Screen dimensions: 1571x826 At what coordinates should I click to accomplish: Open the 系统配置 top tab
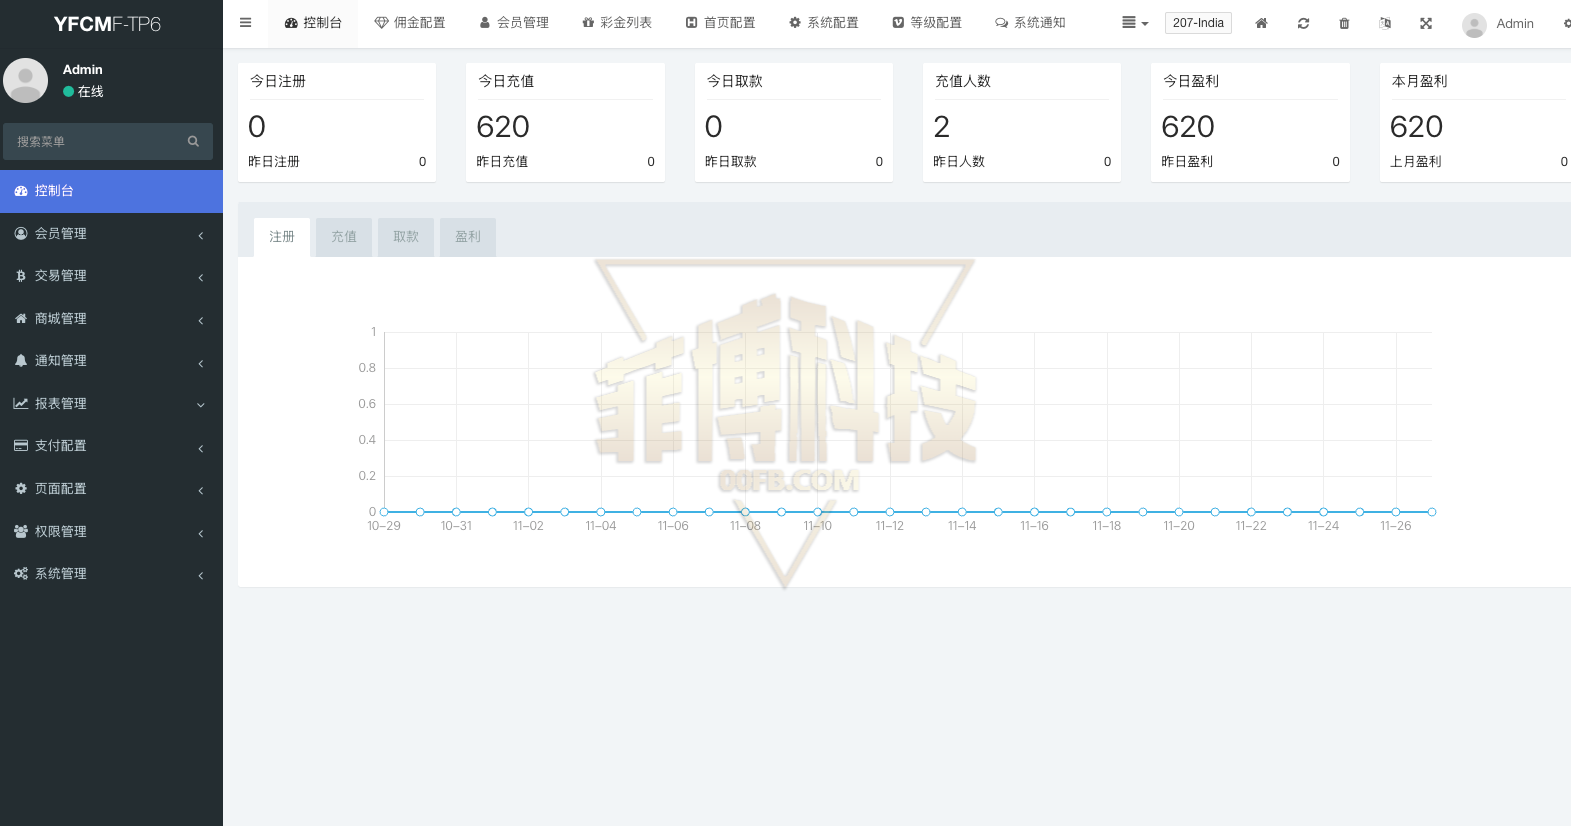[x=824, y=23]
